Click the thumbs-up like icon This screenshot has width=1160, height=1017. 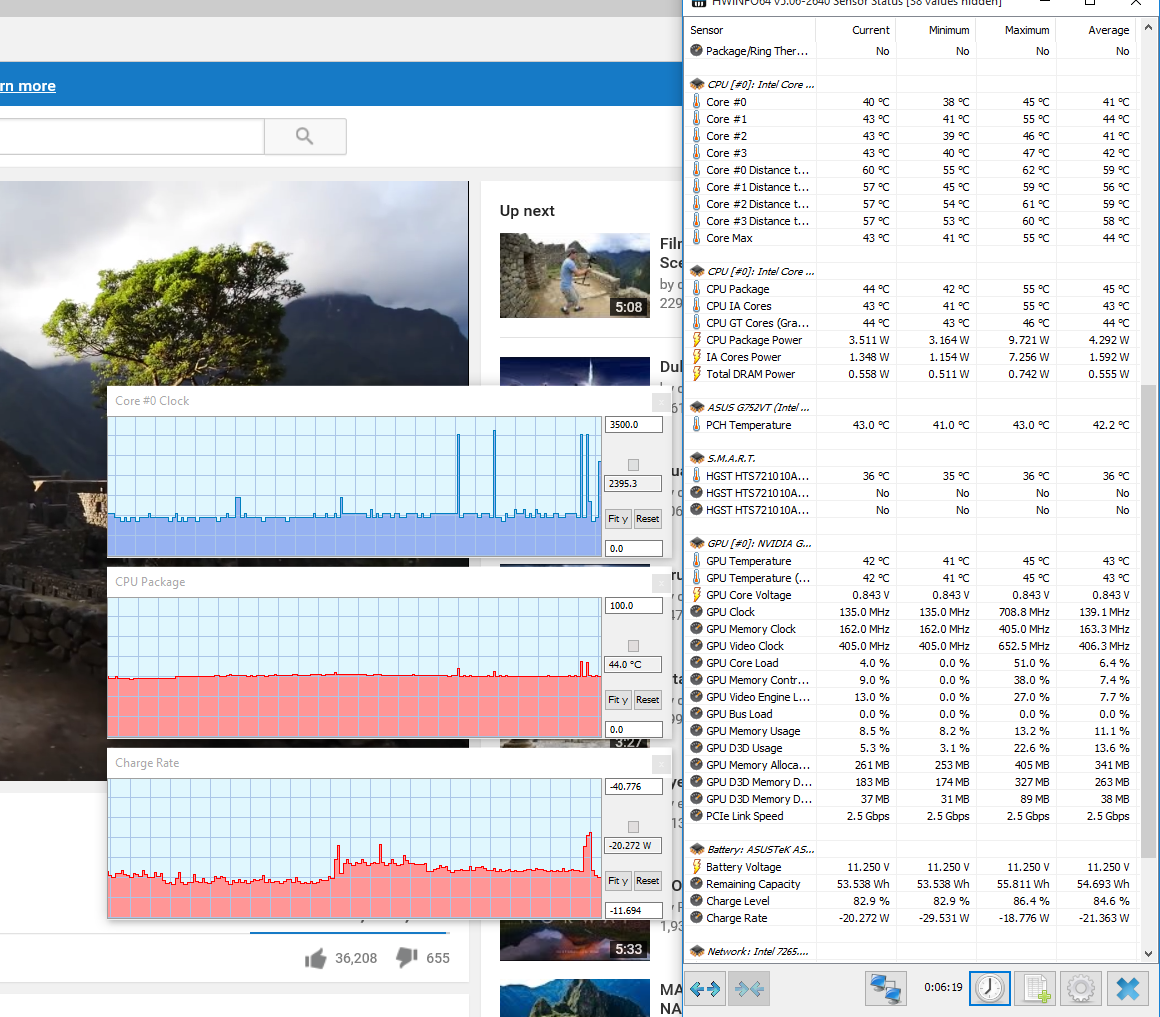pos(316,959)
